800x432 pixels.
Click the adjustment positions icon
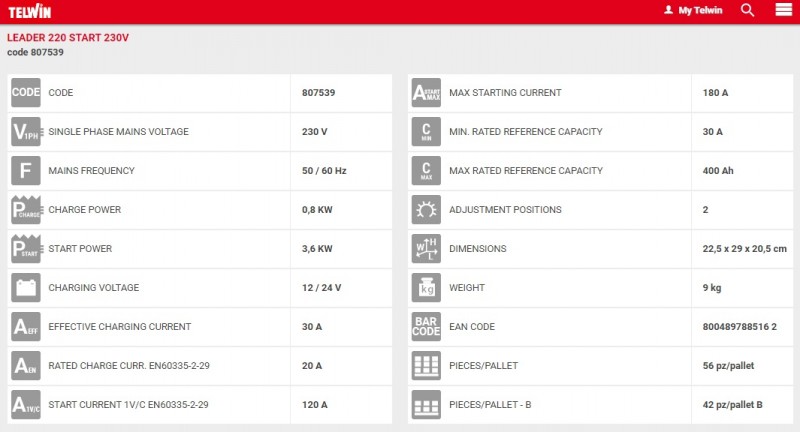pyautogui.click(x=426, y=210)
